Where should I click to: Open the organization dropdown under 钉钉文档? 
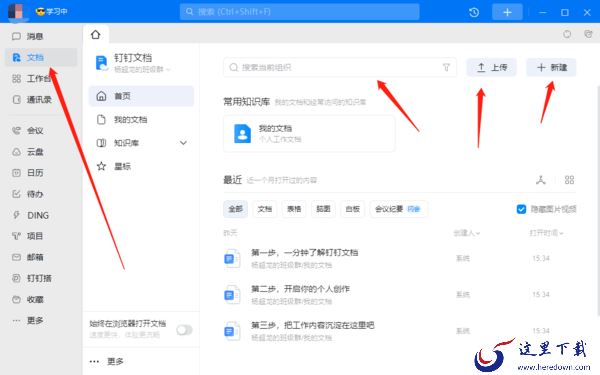tap(142, 69)
